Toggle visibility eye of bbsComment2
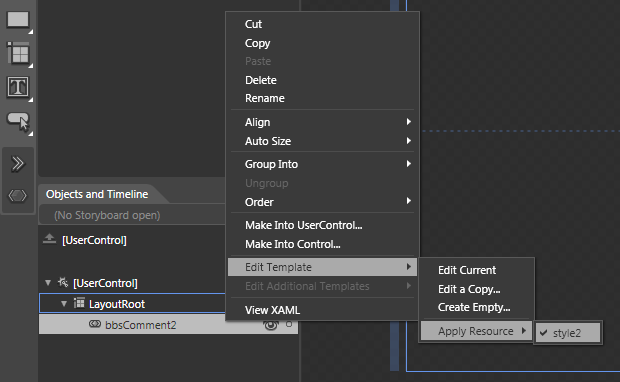 [x=270, y=325]
